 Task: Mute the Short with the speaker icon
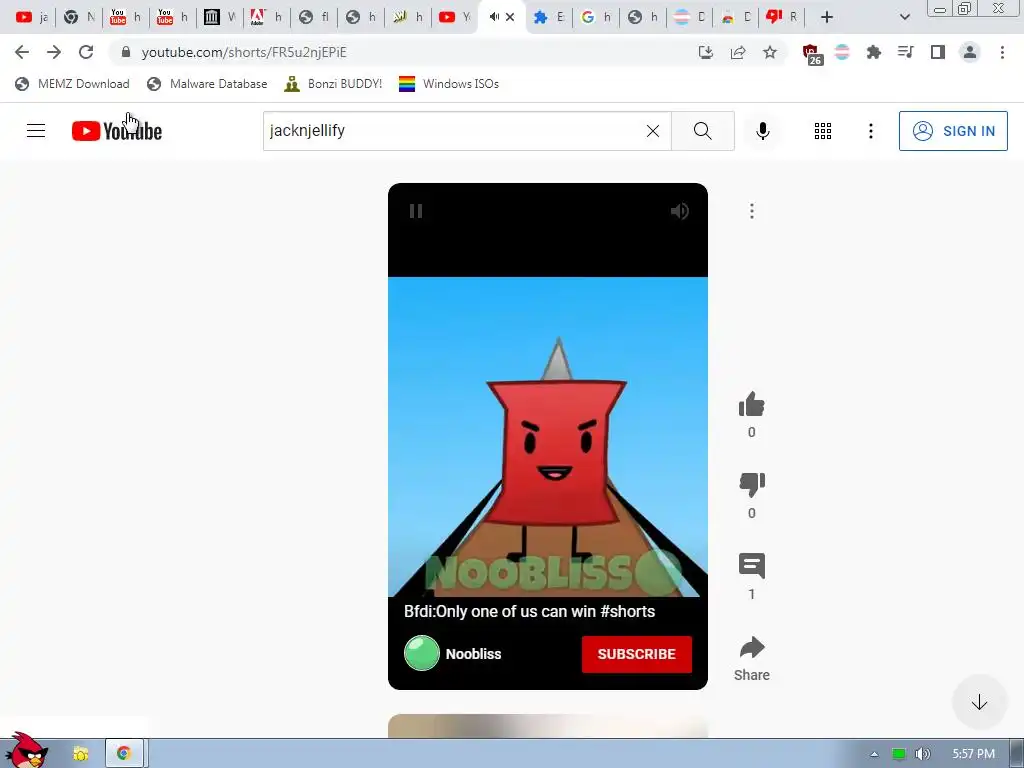click(679, 211)
